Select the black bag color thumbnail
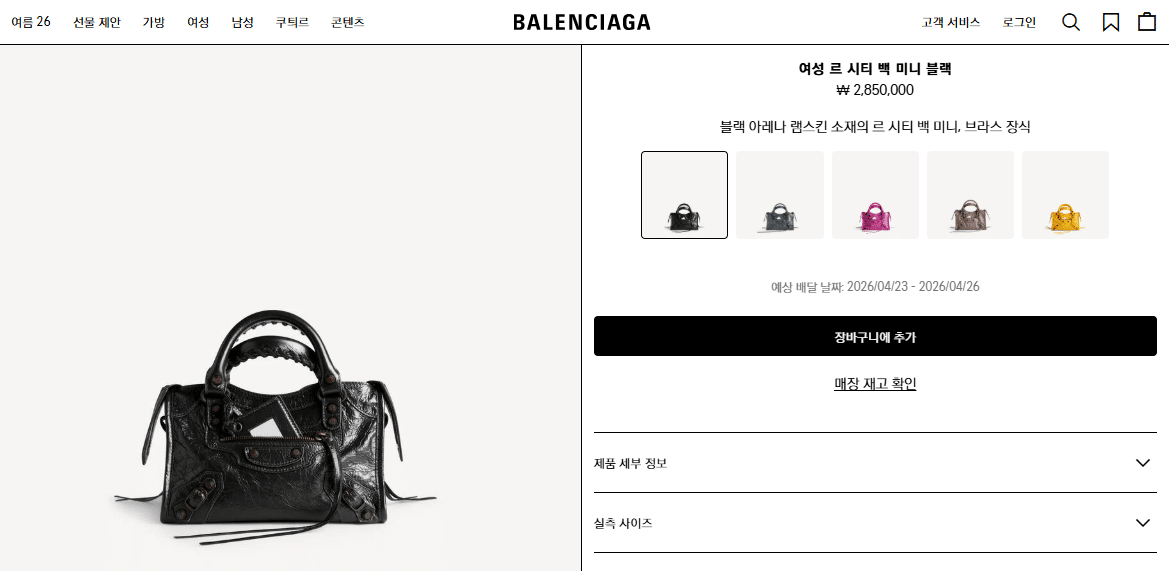This screenshot has width=1170, height=571. tap(684, 195)
